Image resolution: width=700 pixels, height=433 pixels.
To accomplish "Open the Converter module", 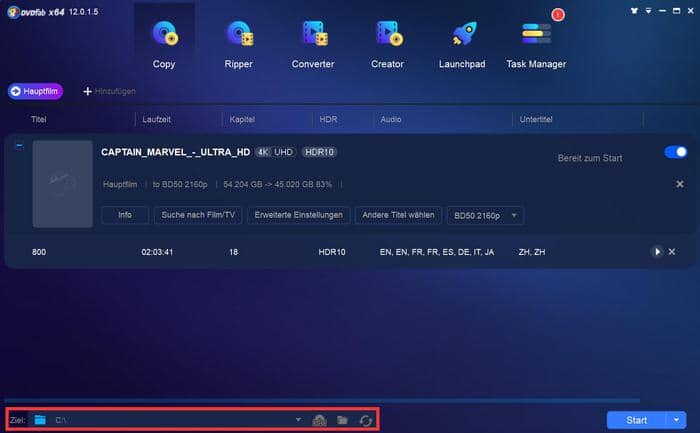I will point(313,44).
